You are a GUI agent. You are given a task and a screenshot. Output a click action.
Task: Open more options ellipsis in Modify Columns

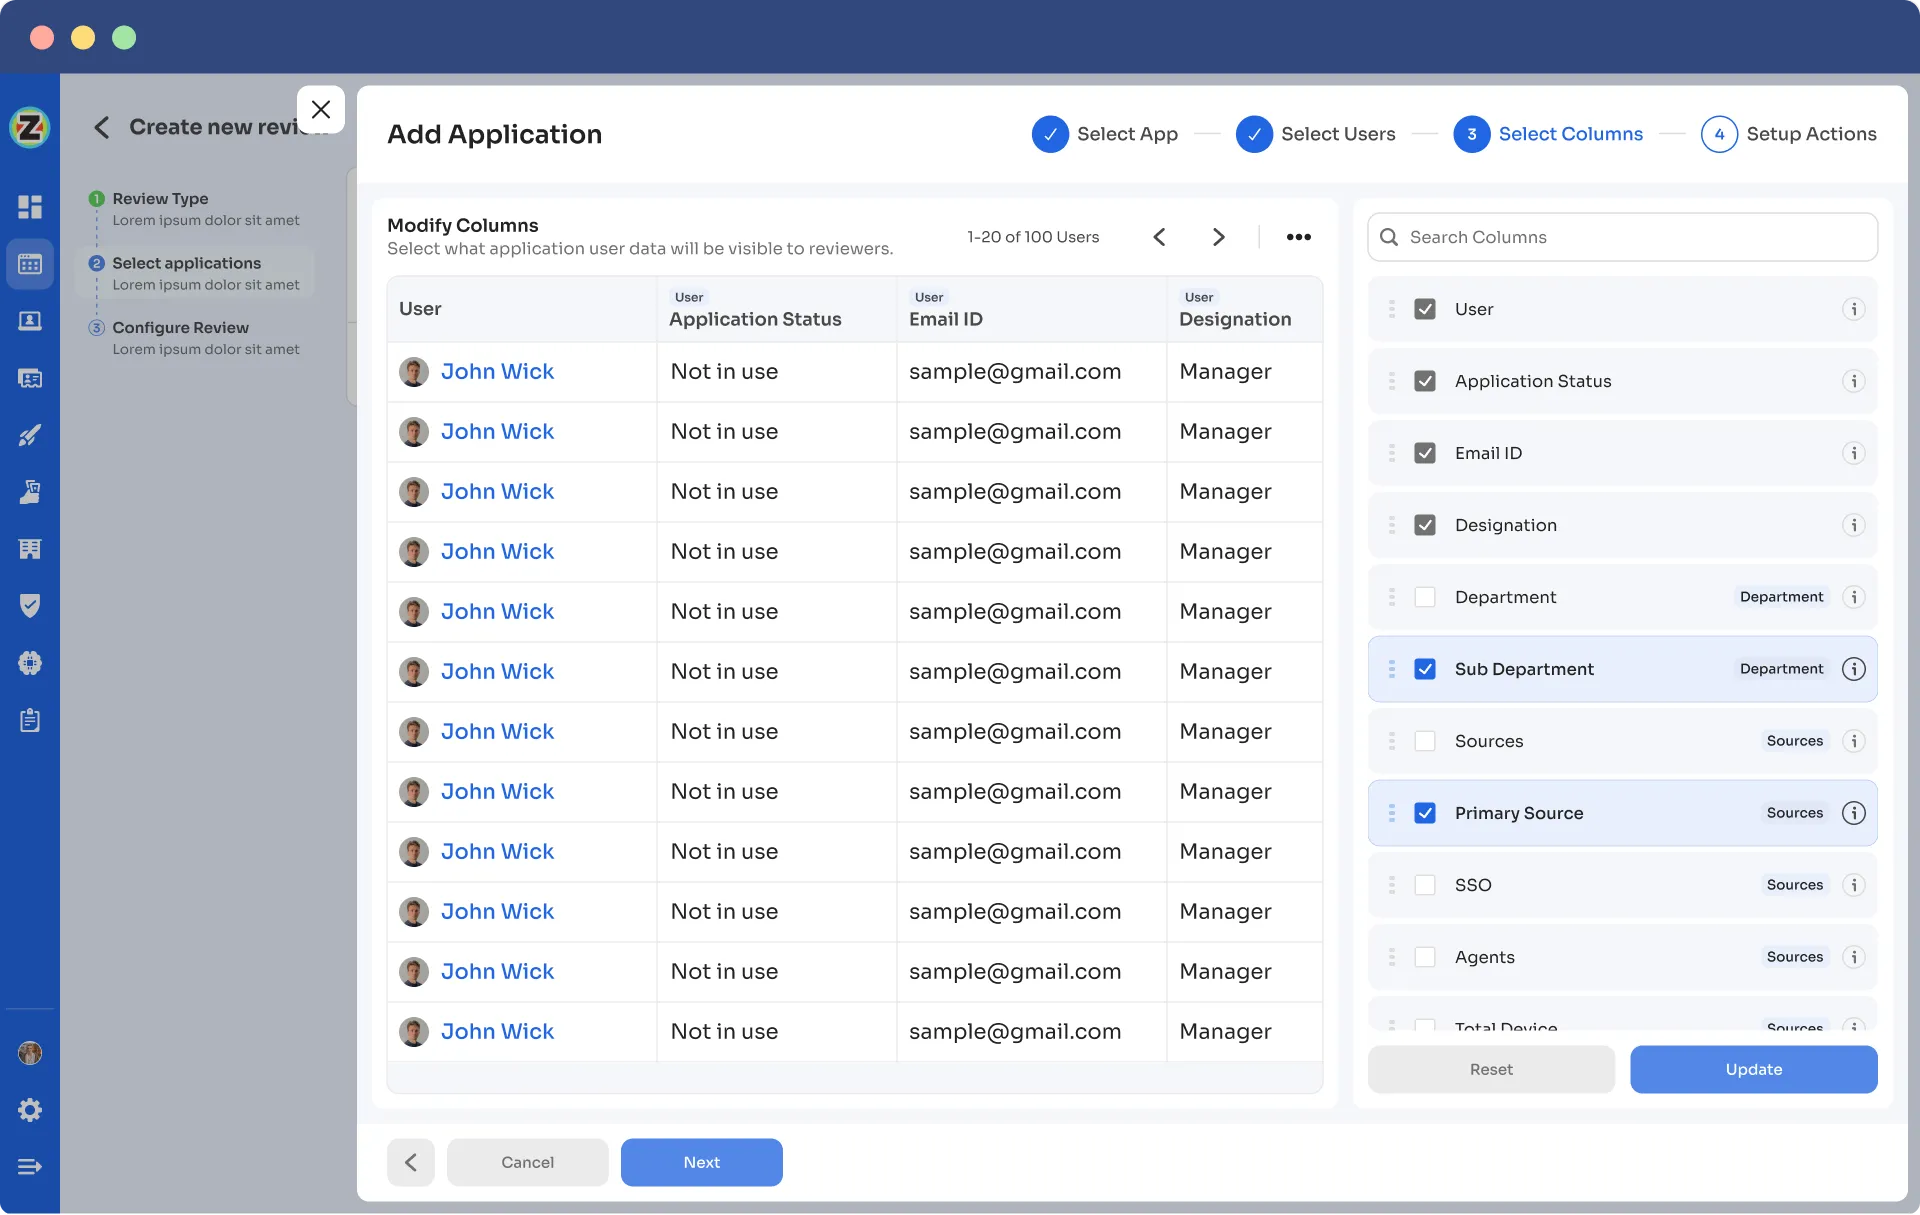click(x=1299, y=237)
